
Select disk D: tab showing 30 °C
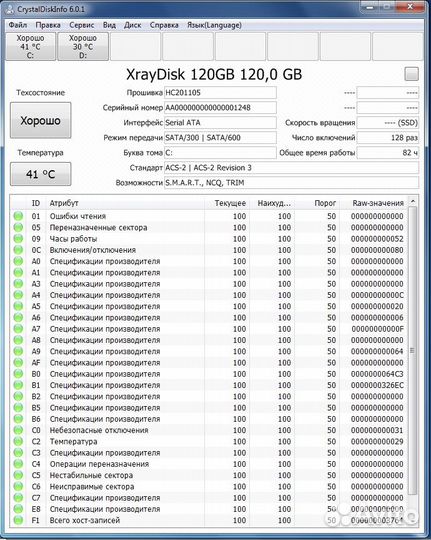point(83,46)
